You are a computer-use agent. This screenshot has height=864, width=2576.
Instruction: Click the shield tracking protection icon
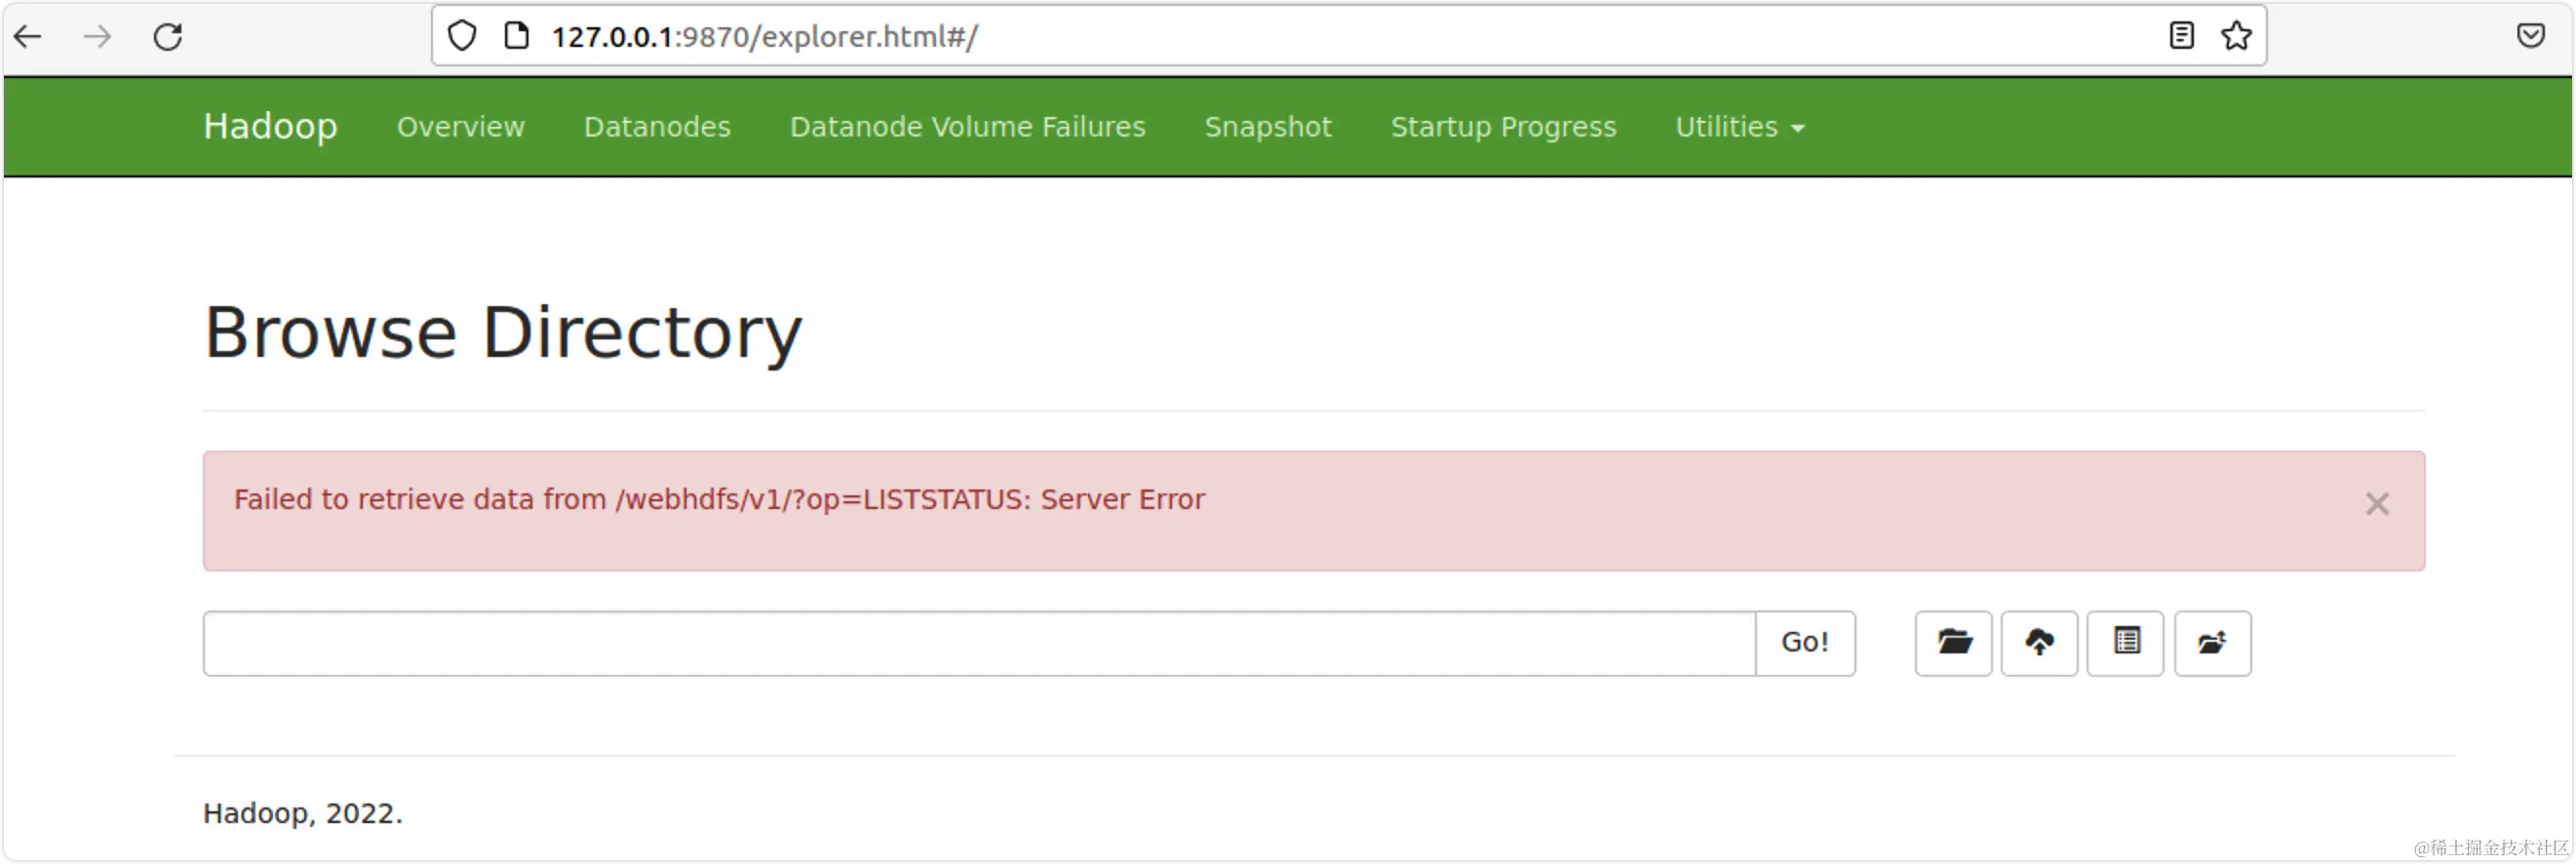click(461, 36)
